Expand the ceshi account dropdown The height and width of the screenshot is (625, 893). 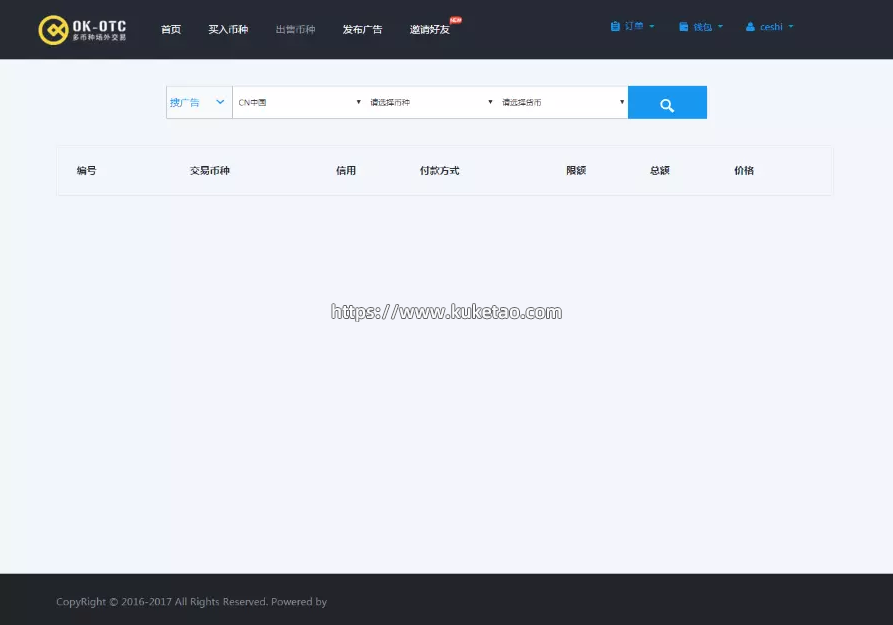point(769,27)
